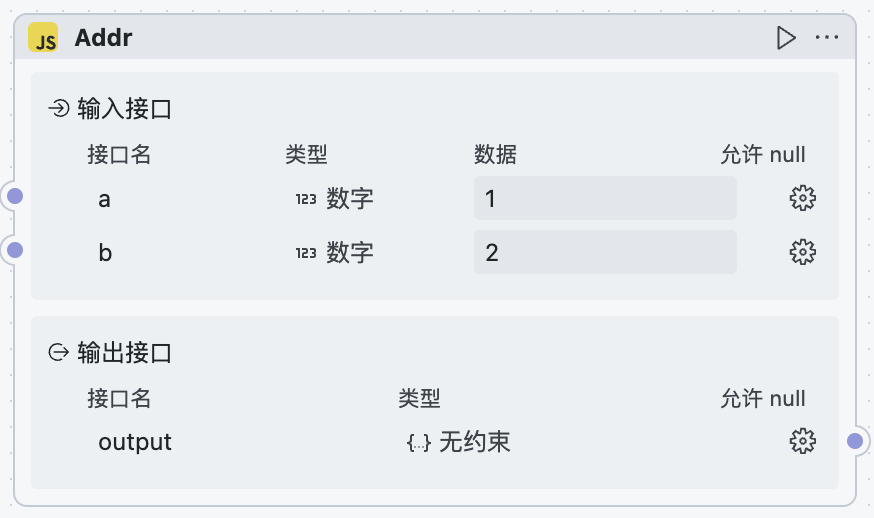The width and height of the screenshot is (874, 518).
Task: Click the 数字 type label for a
Action: (350, 199)
